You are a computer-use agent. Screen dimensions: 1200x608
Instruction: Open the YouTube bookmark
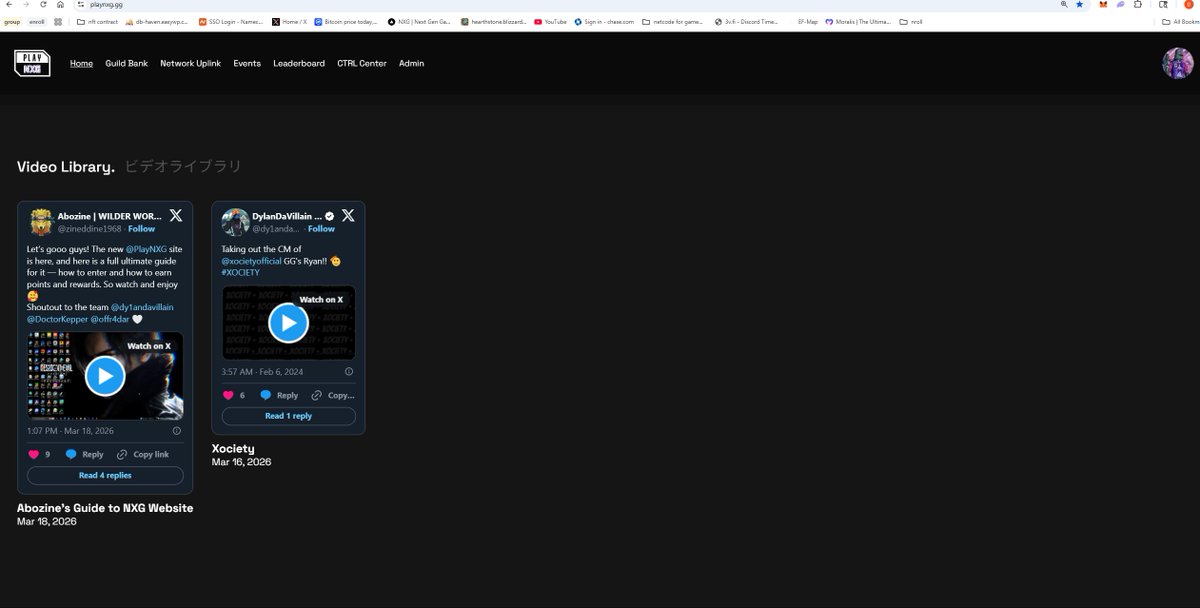tap(550, 21)
